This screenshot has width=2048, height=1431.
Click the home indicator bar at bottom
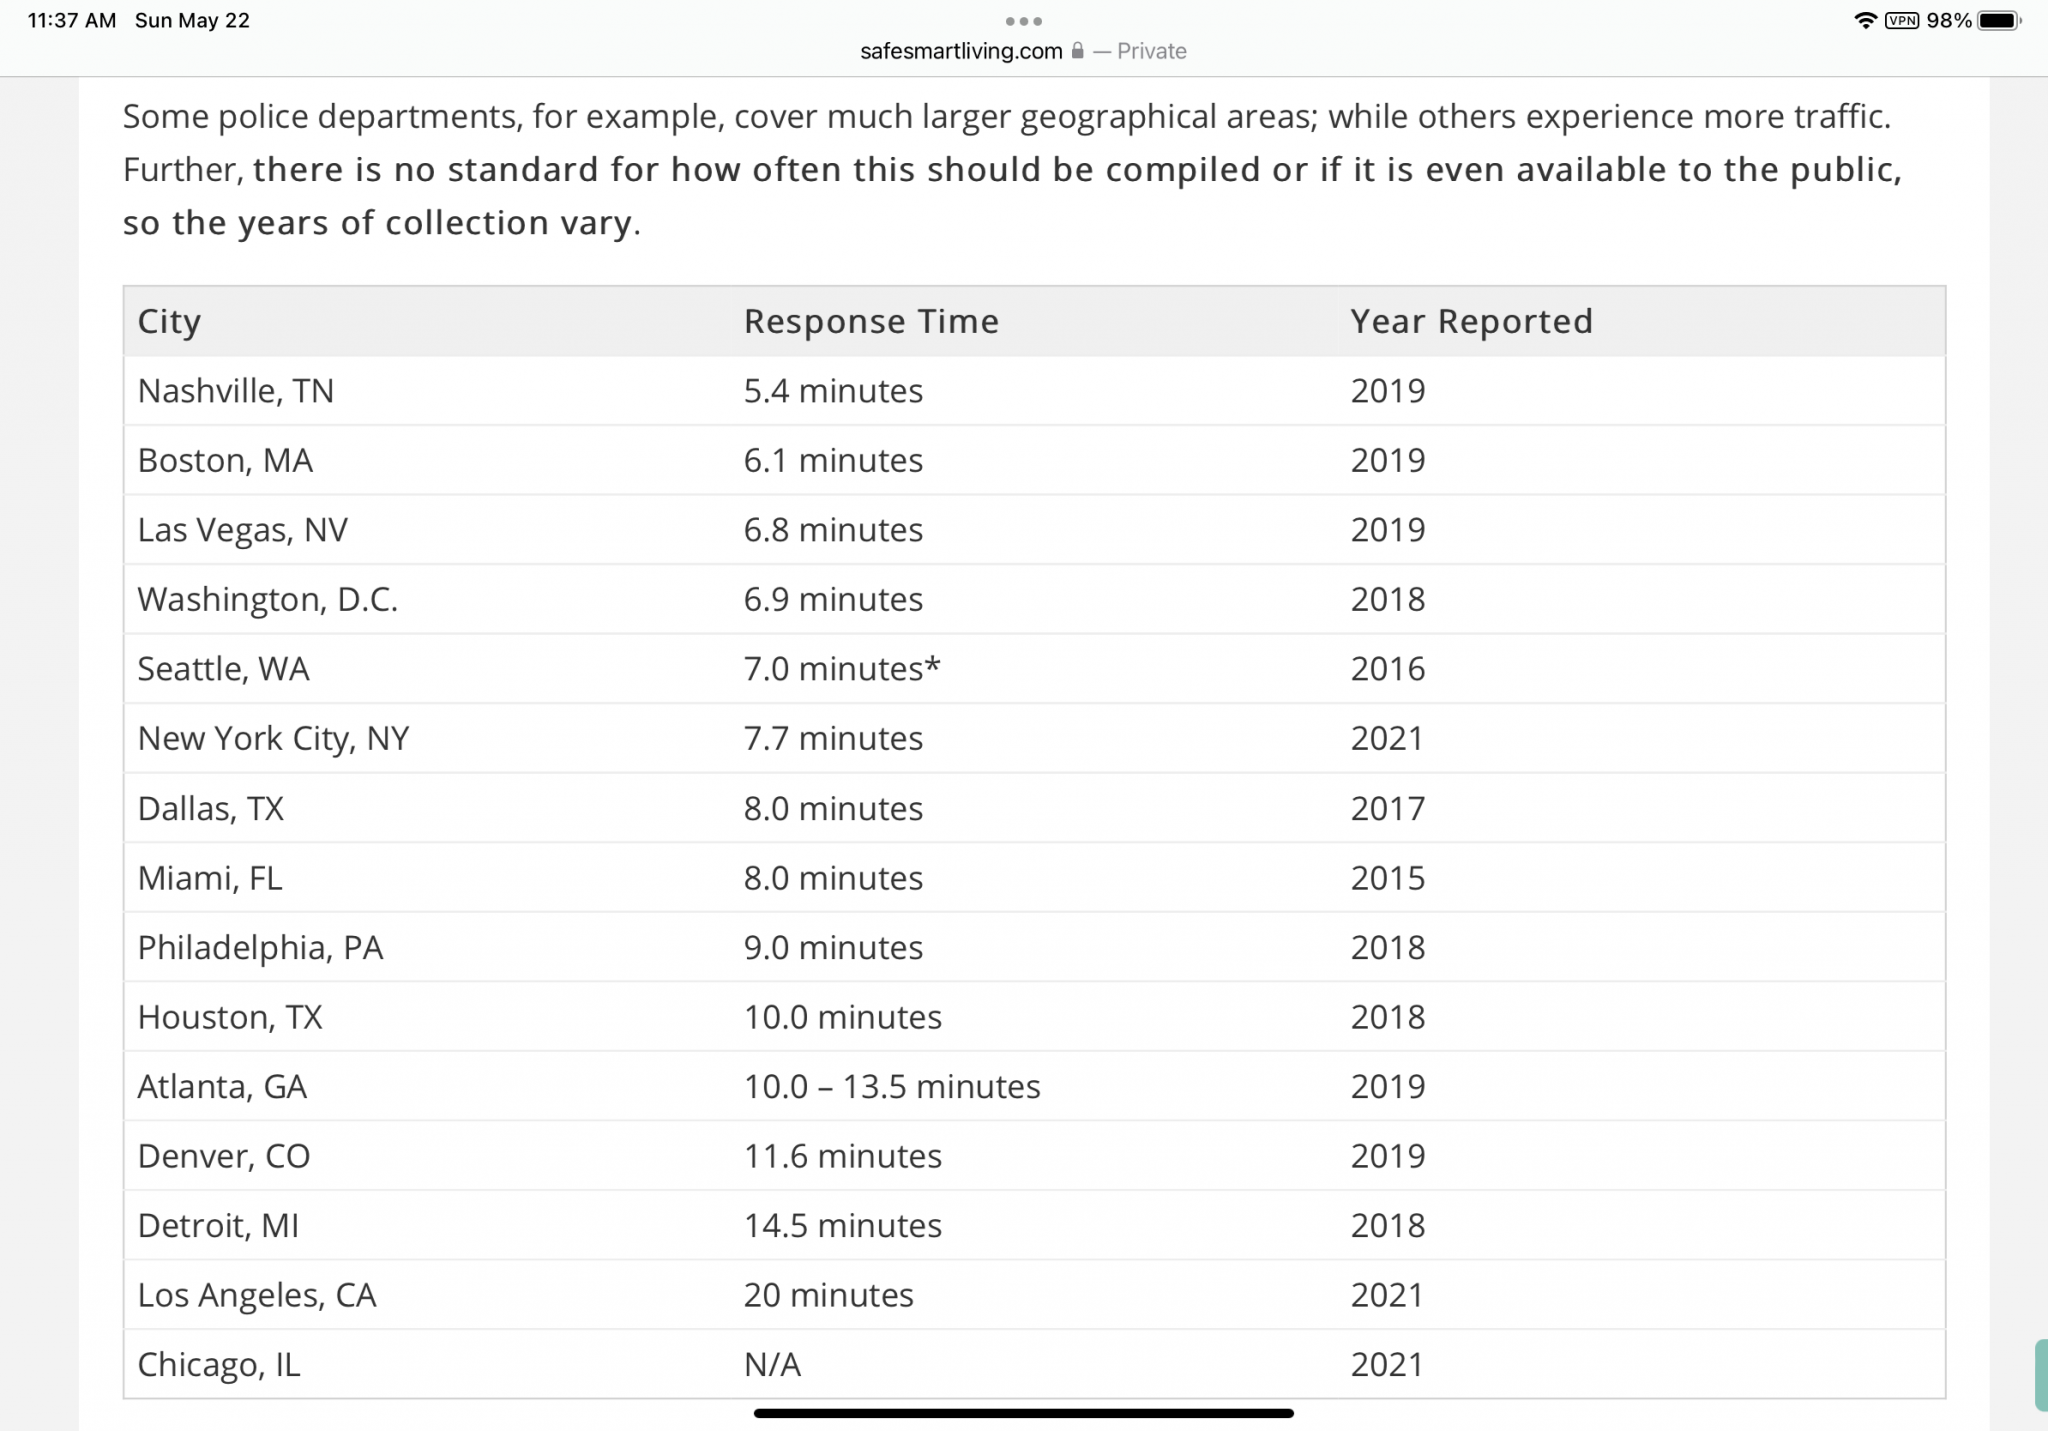pos(1023,1413)
